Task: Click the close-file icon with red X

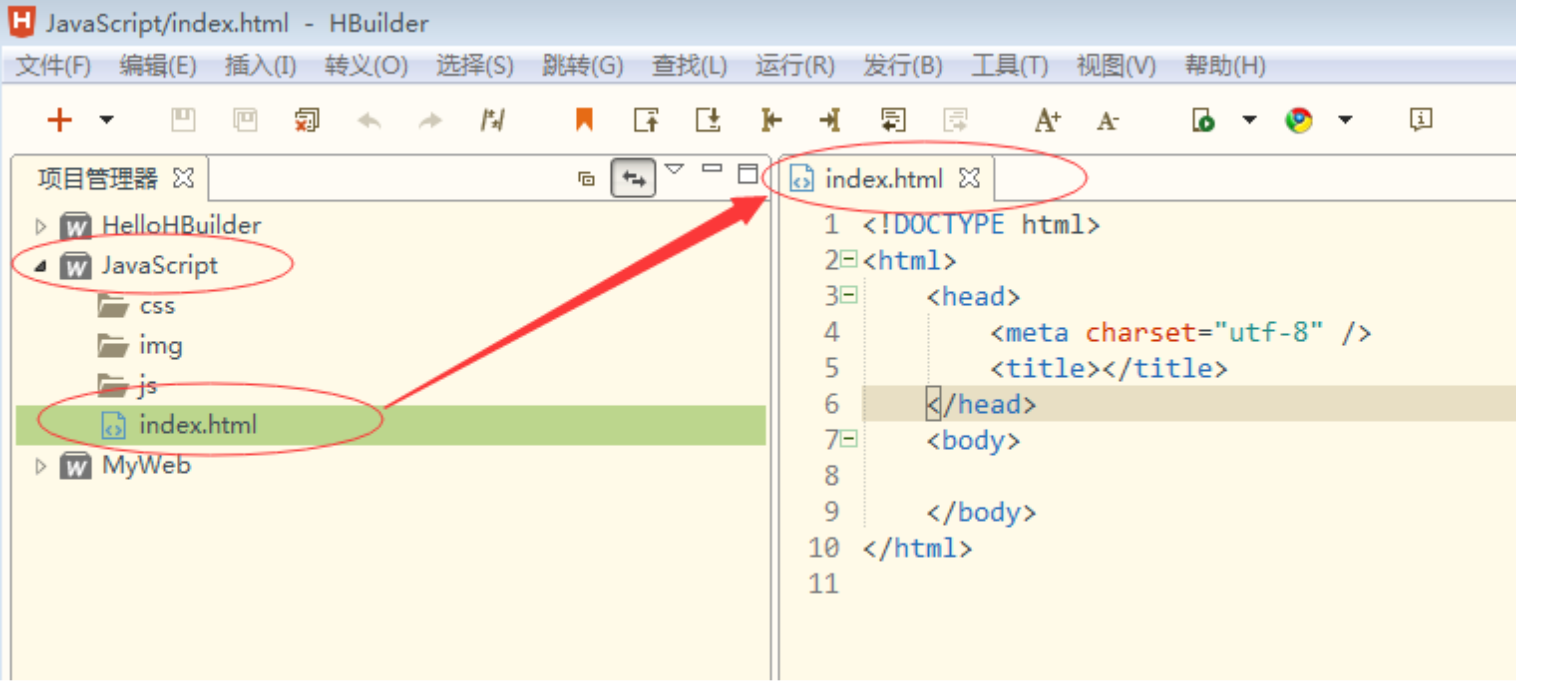Action: [x=307, y=120]
